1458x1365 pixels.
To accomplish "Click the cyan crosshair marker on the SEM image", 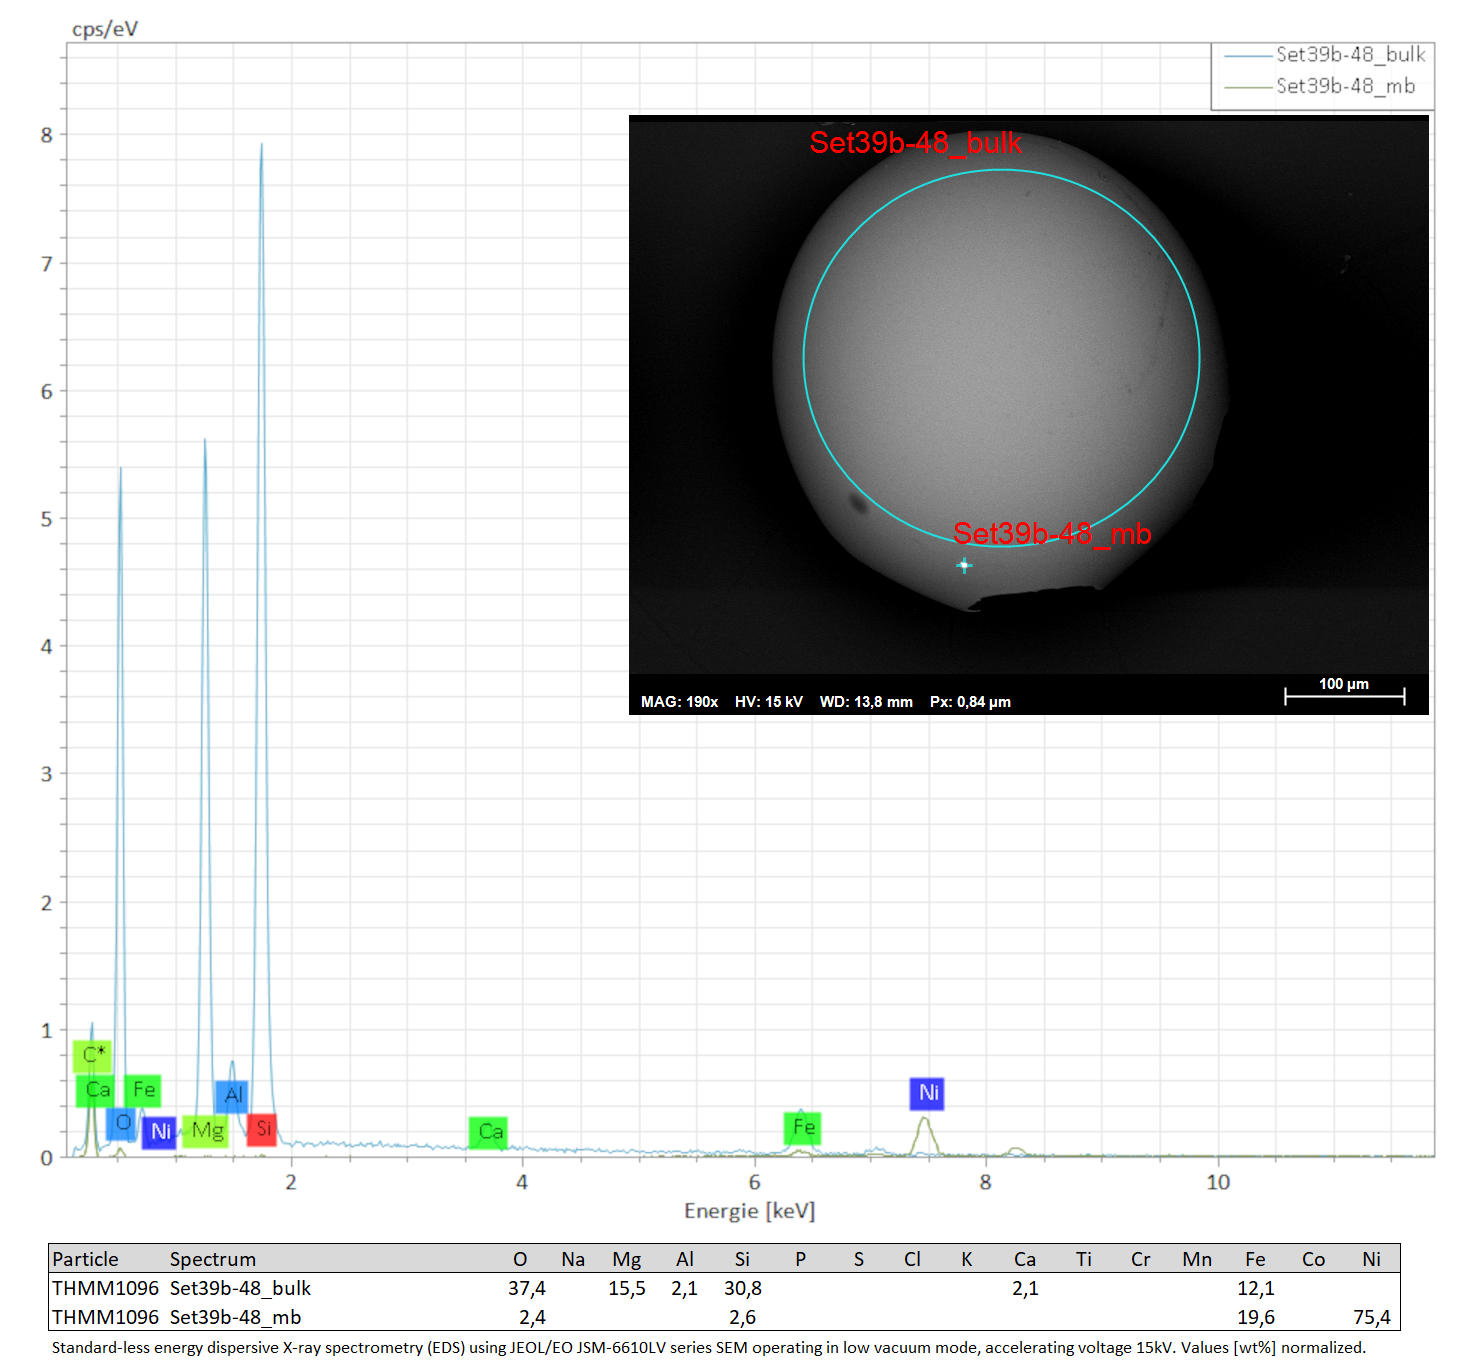I will click(x=964, y=566).
